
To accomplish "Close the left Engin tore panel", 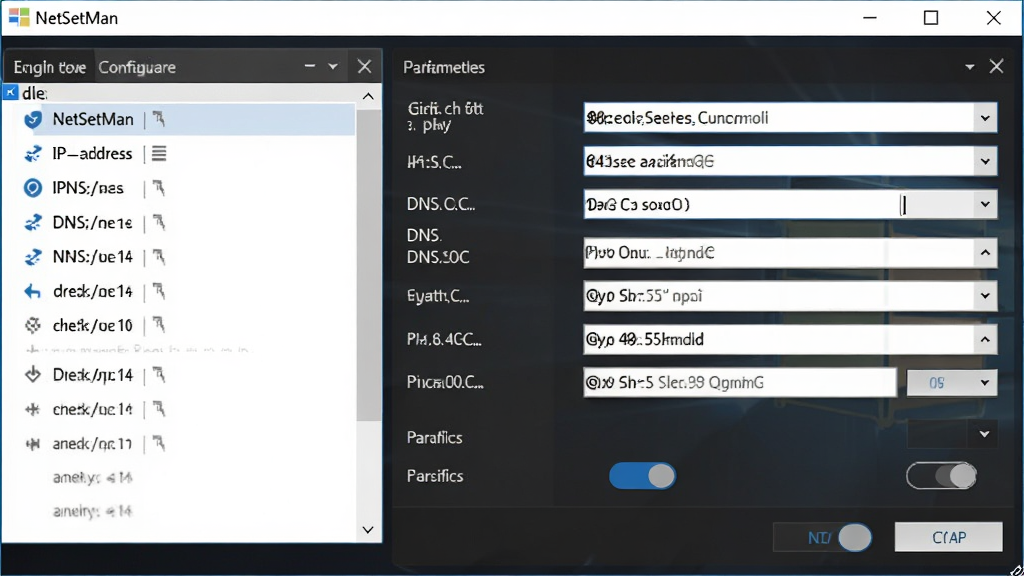I will tap(364, 67).
